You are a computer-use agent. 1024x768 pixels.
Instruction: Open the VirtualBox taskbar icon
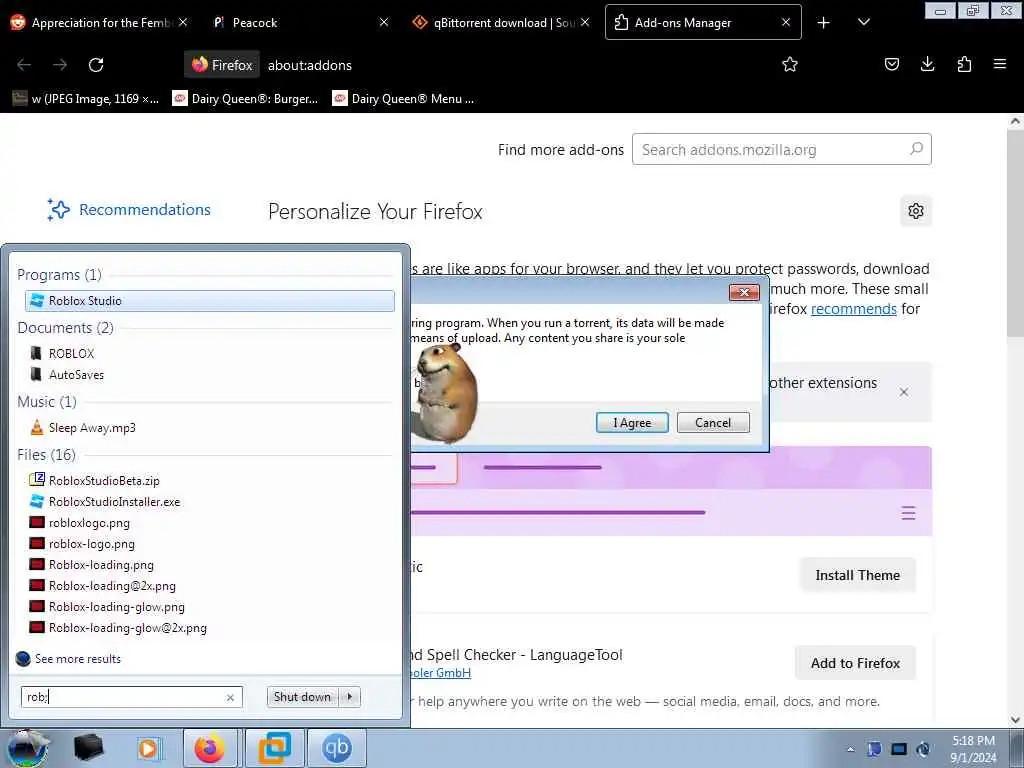coord(274,748)
